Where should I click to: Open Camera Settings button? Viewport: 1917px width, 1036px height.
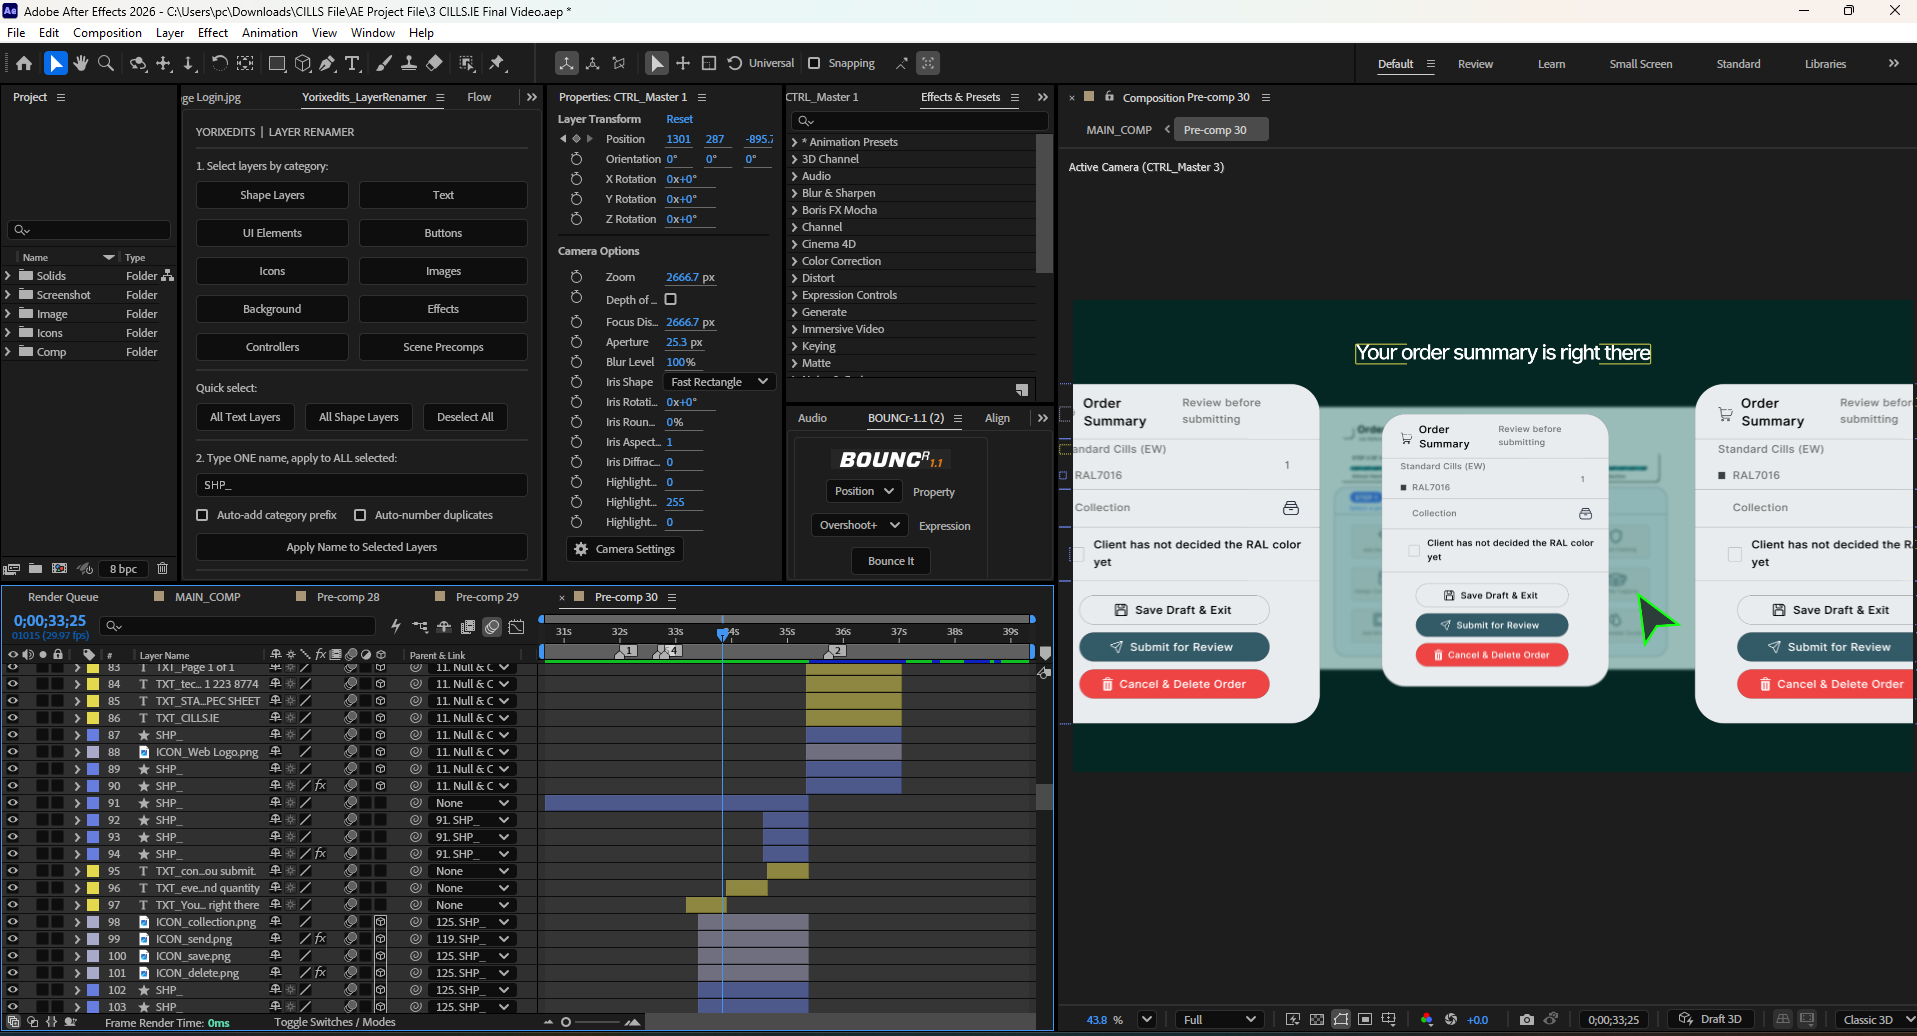pos(625,549)
